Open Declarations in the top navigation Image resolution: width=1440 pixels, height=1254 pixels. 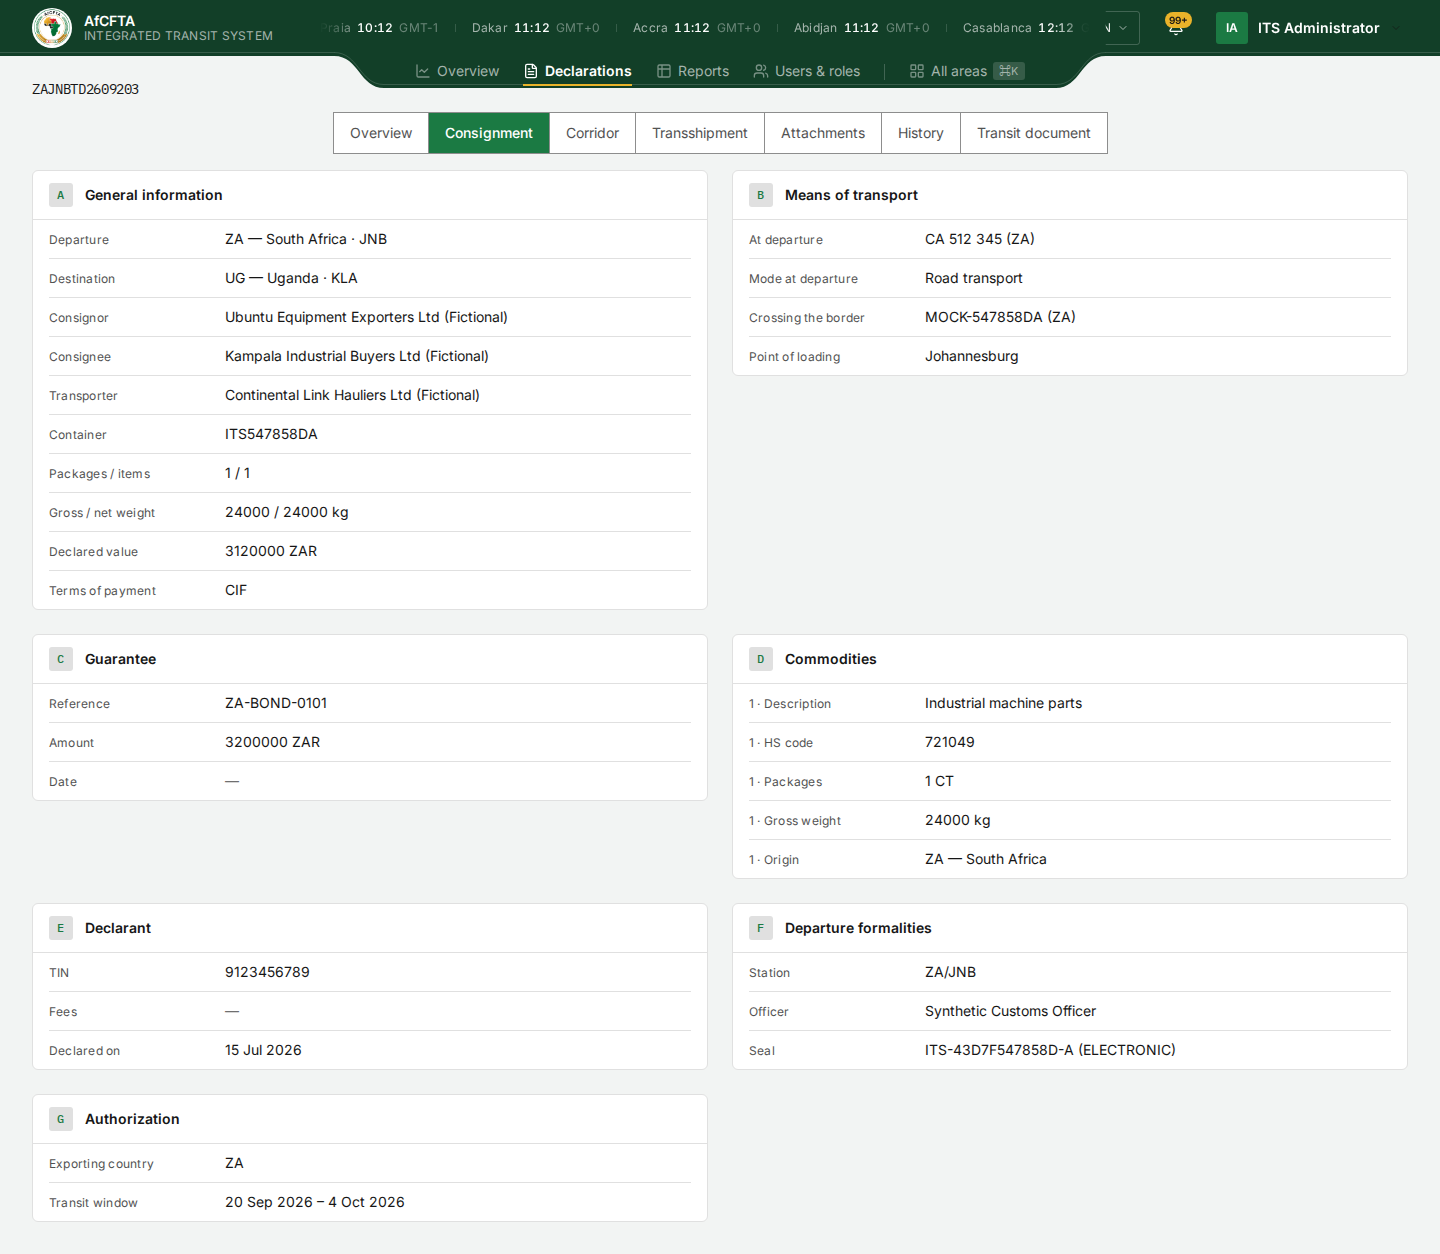(x=578, y=71)
